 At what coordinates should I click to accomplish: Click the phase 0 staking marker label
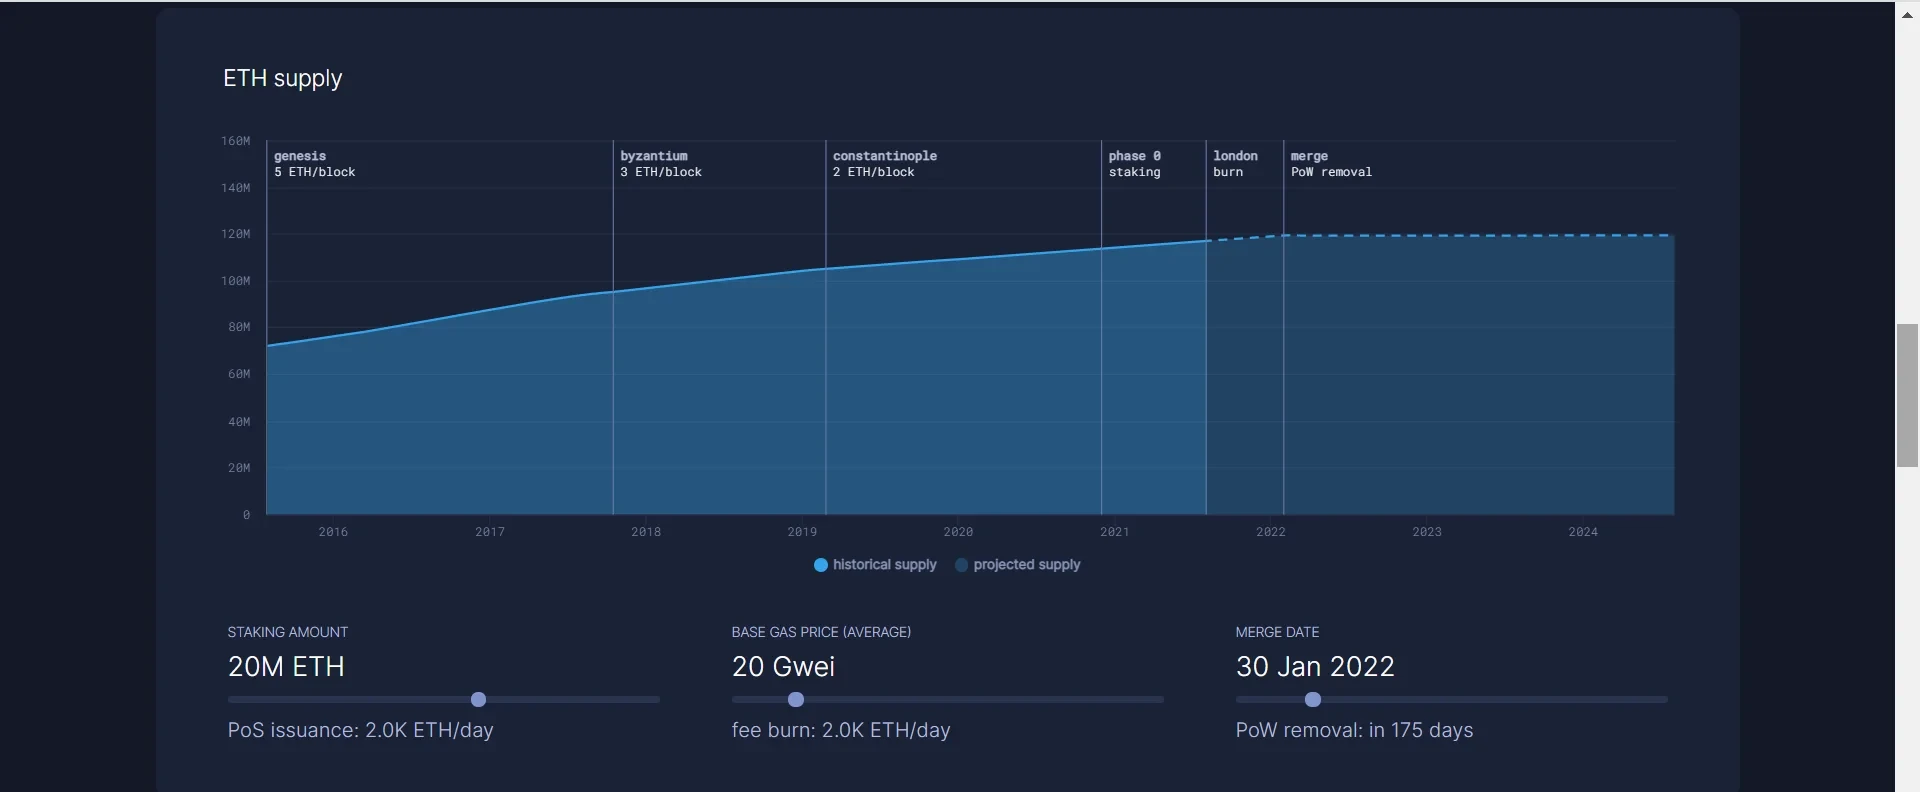click(x=1134, y=164)
